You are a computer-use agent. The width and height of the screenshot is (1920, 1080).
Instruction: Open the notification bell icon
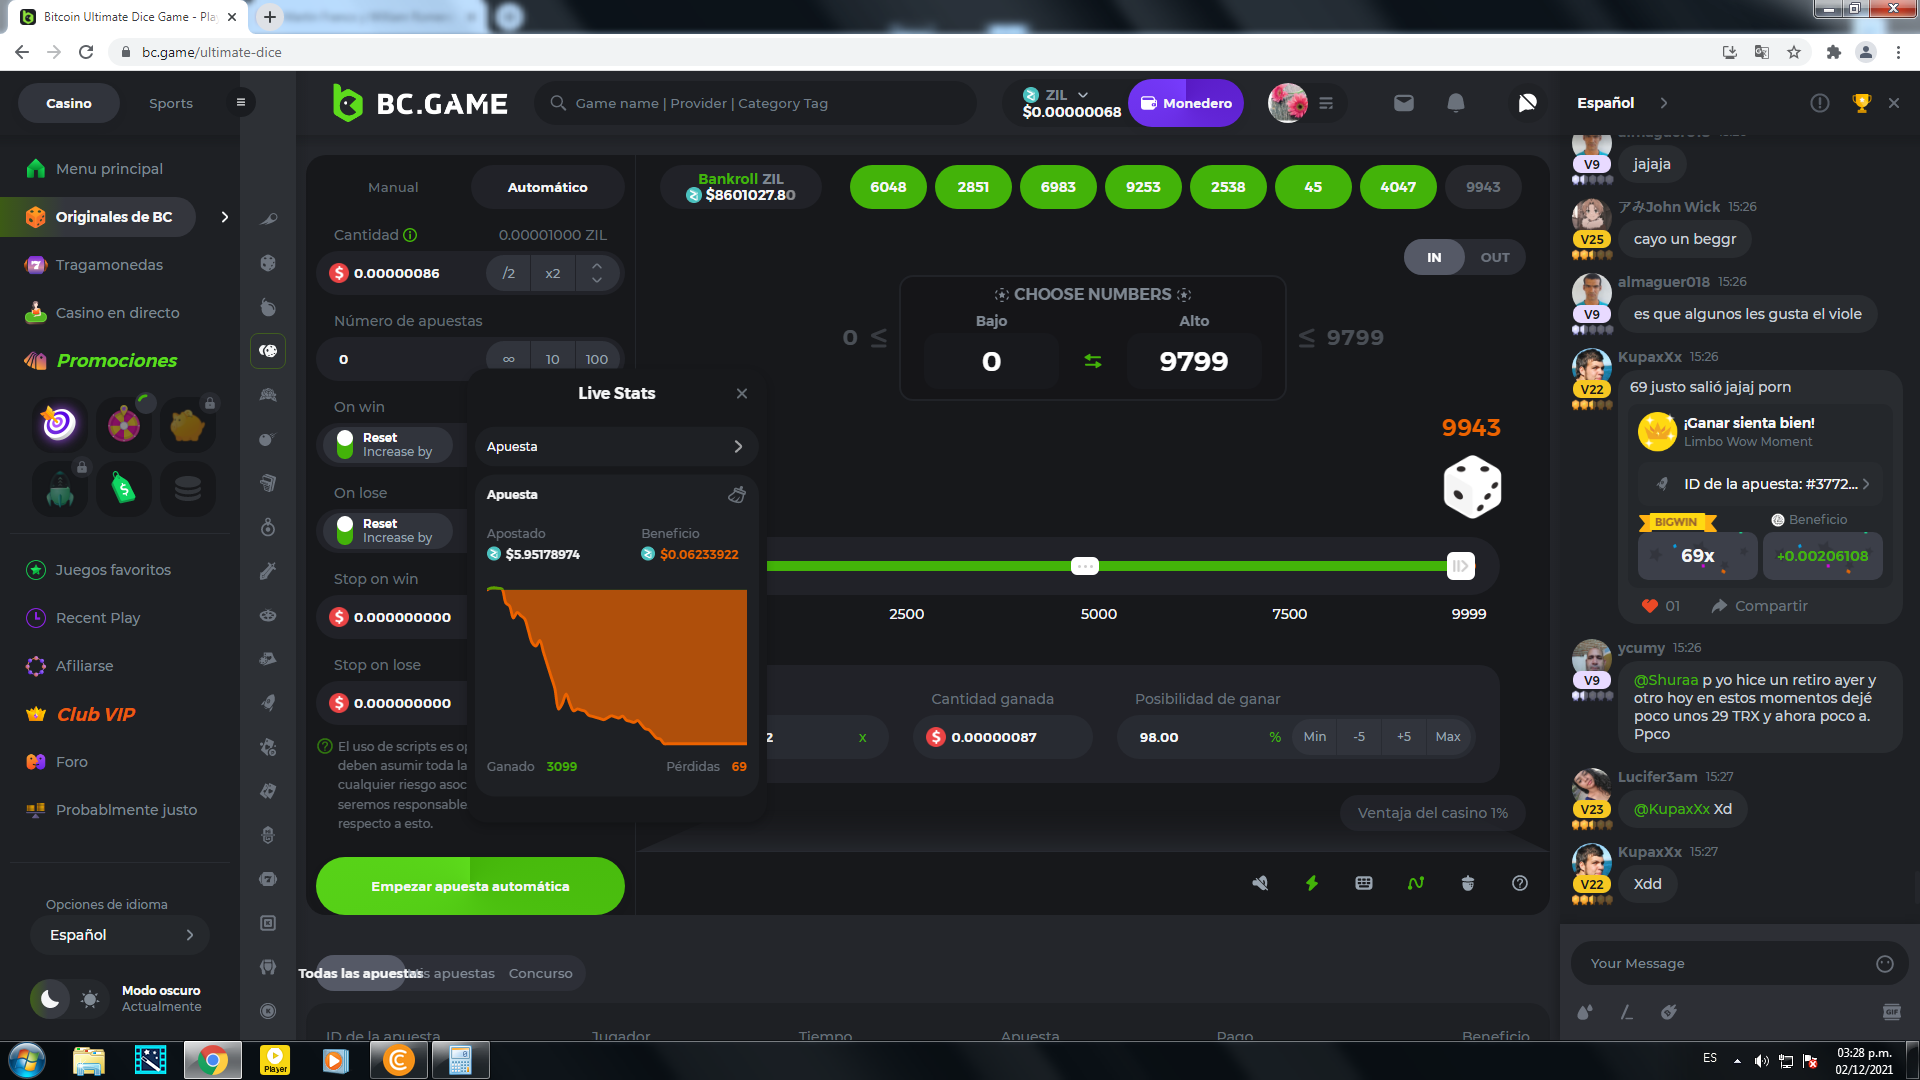coord(1456,103)
